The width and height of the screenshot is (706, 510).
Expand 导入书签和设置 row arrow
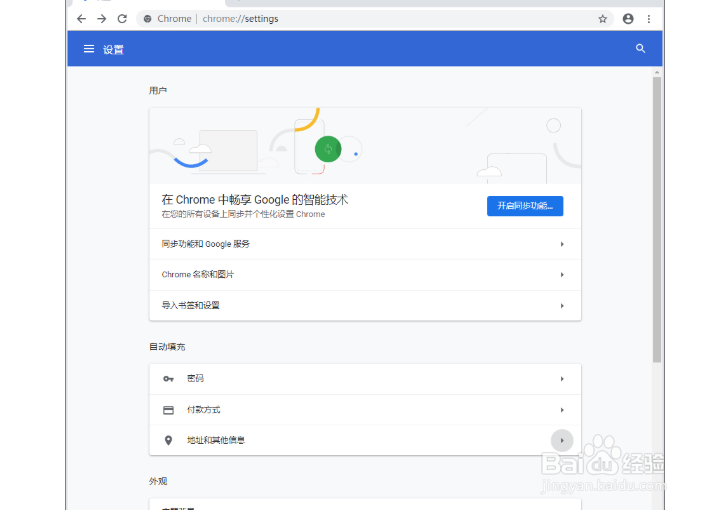[x=562, y=306]
